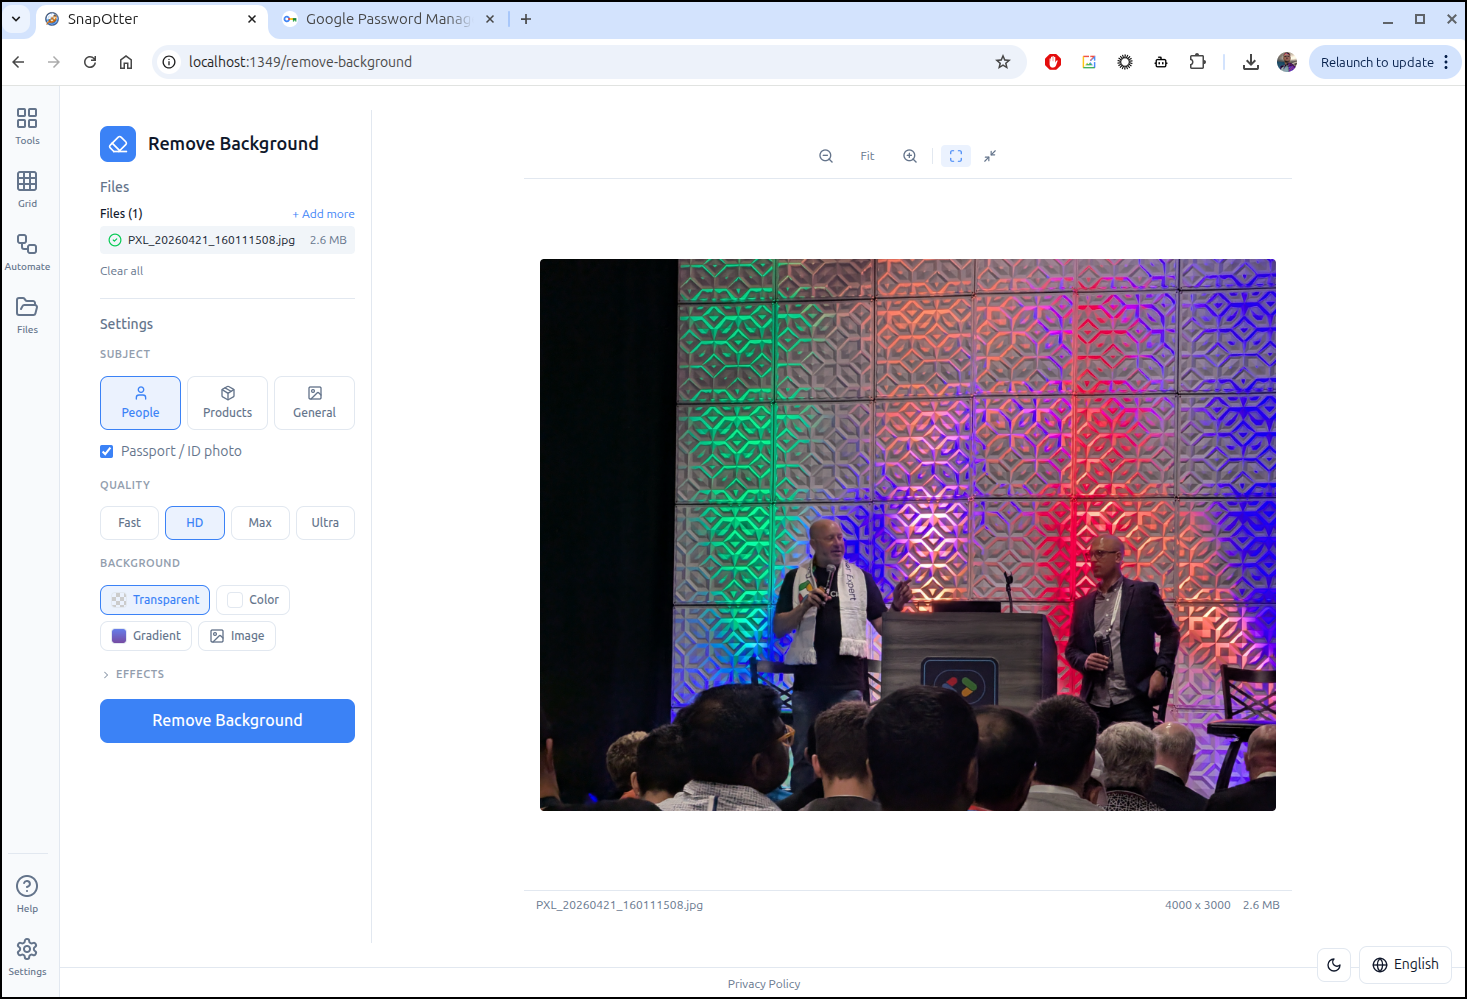Screen dimensions: 1467x999
Task: Click the 4000 x 3000 dimensions text
Action: pos(1198,905)
